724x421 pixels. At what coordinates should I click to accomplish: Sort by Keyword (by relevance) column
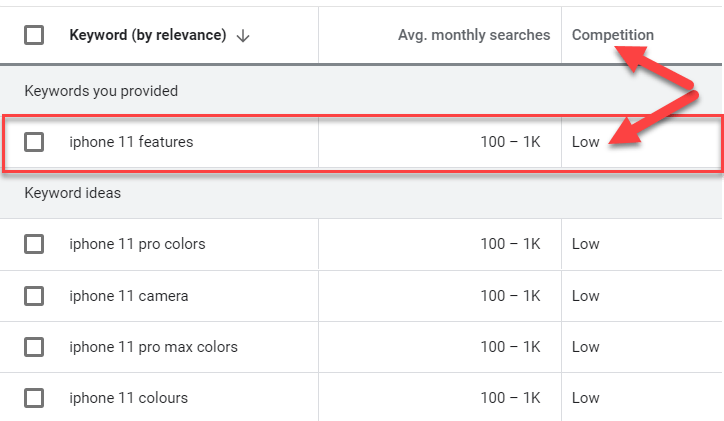148,35
